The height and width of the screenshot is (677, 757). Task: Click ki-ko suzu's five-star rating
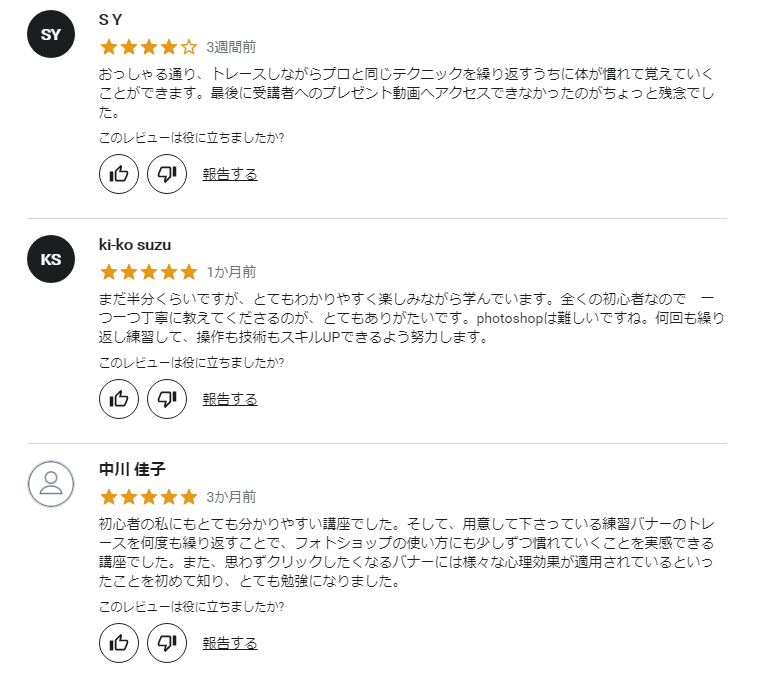(149, 272)
